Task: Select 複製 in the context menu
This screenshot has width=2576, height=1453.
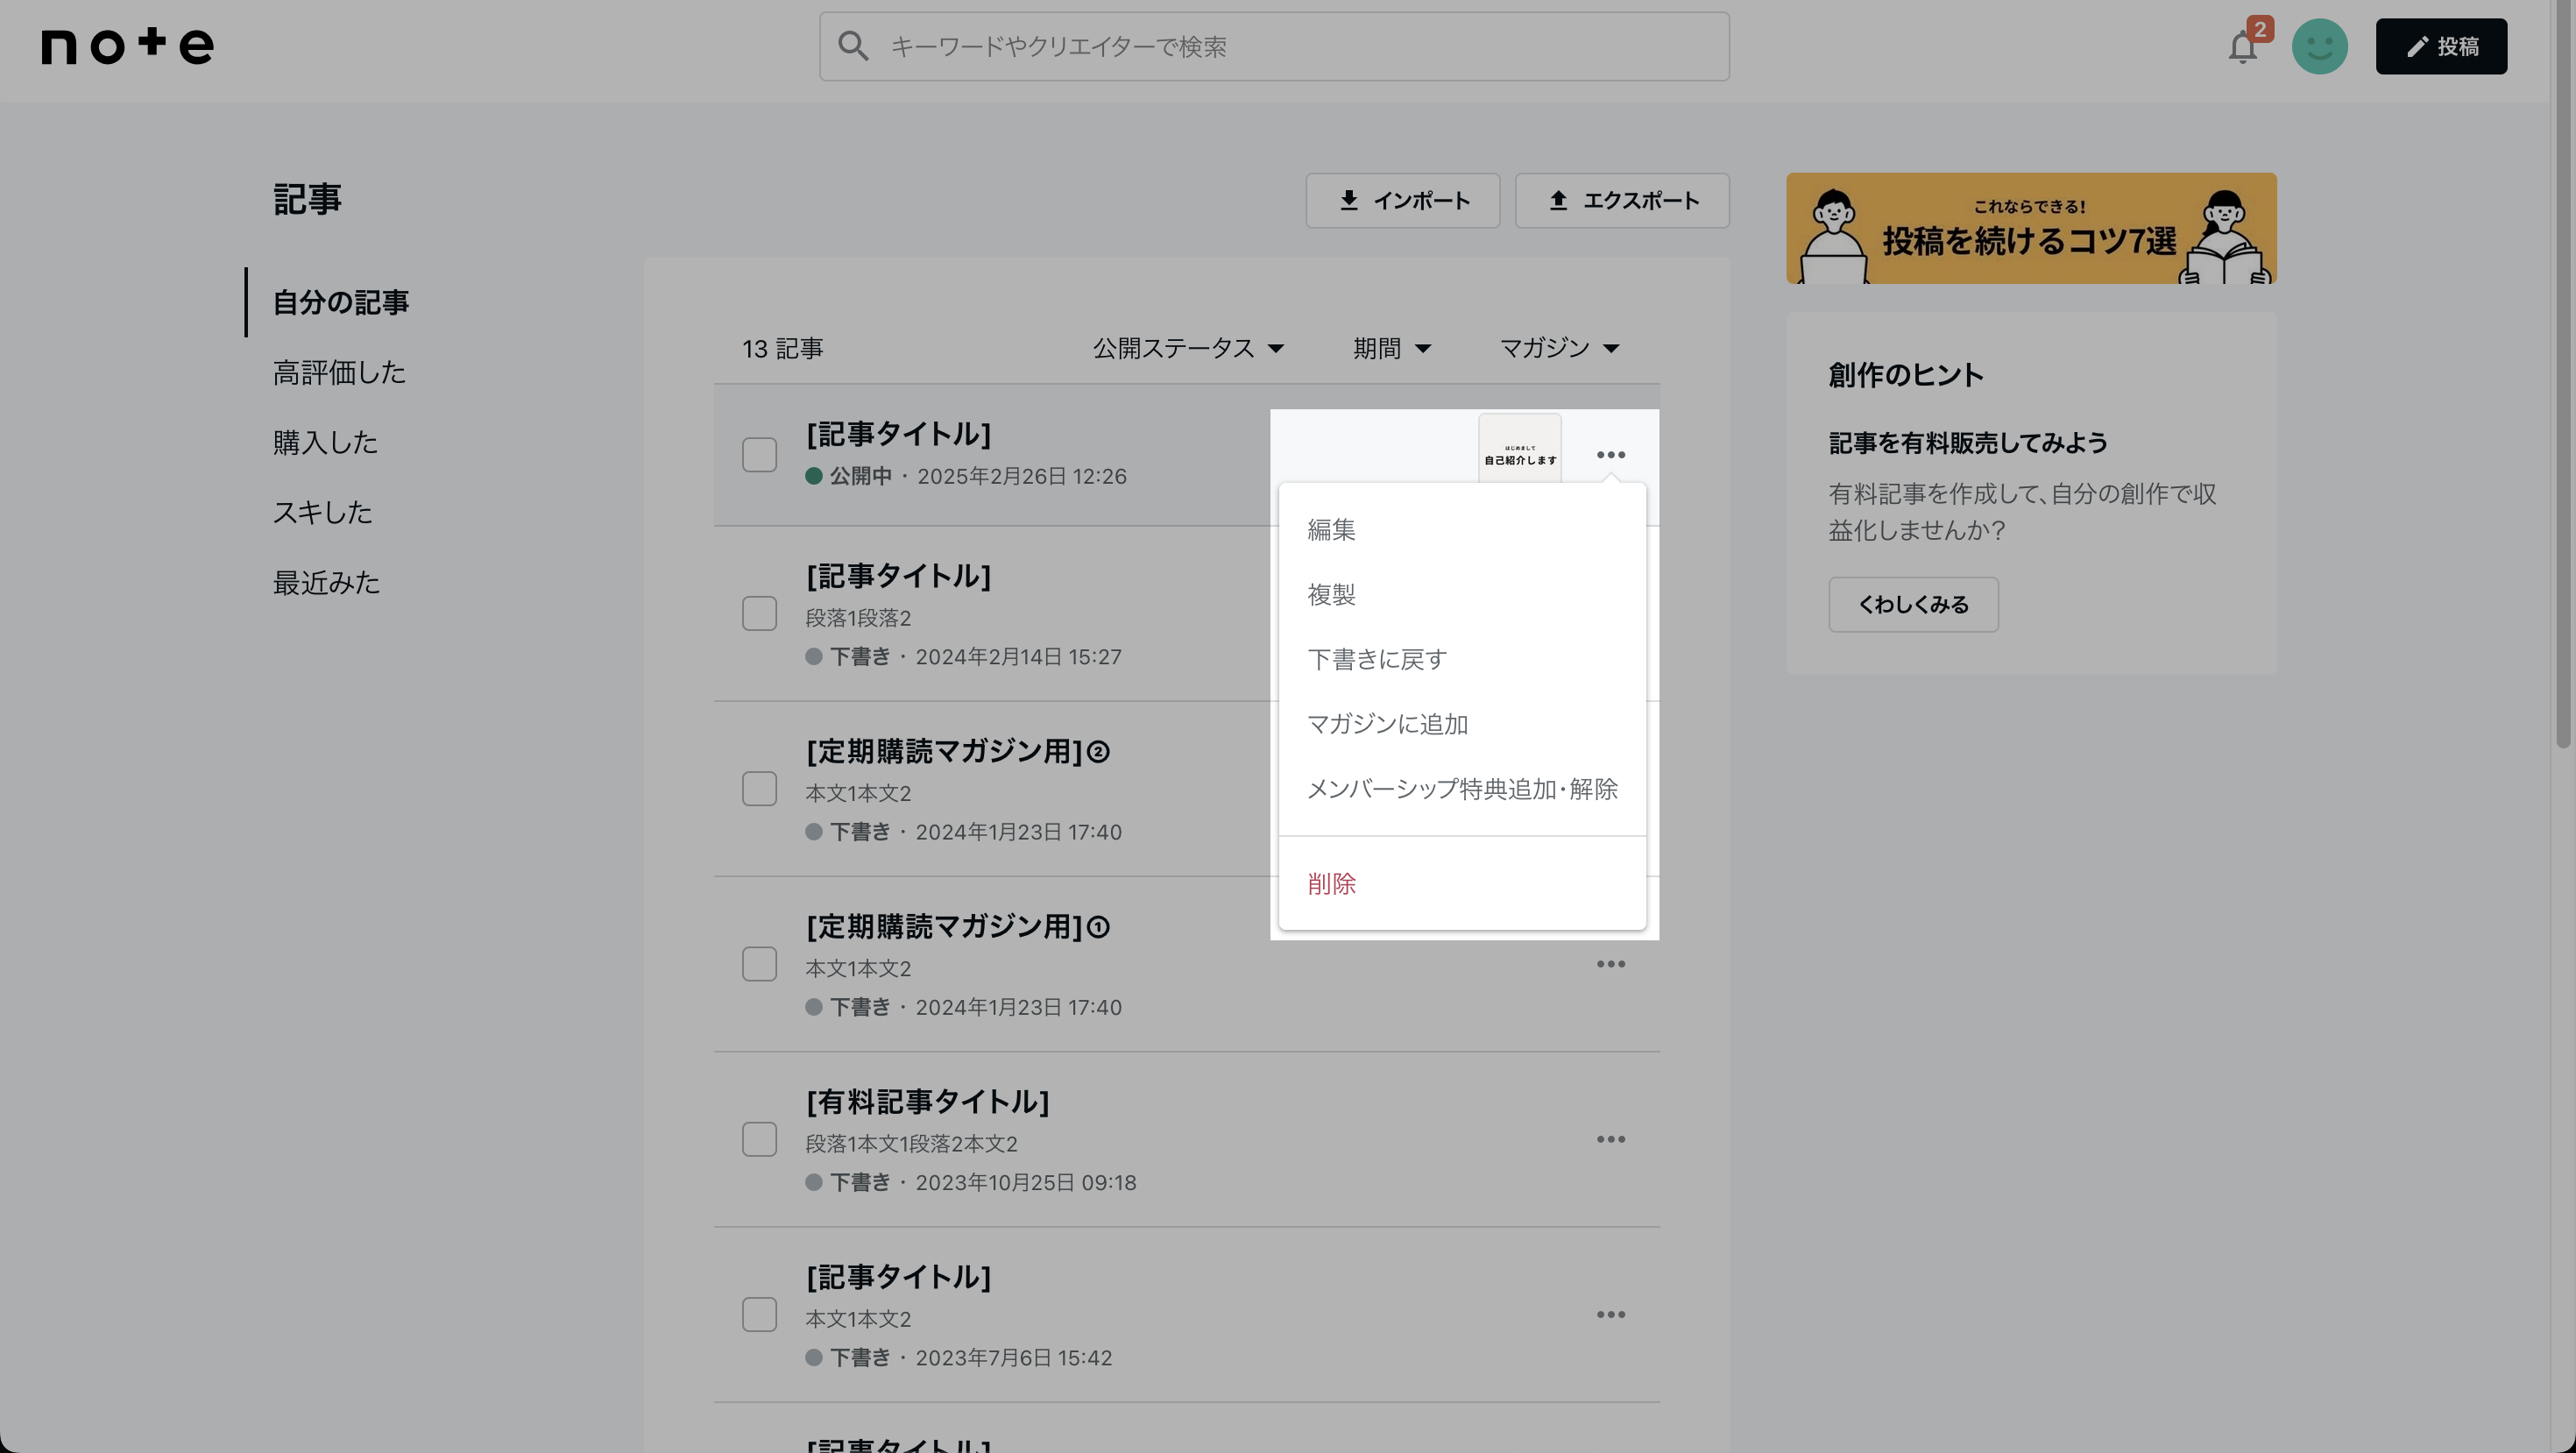Action: (x=1462, y=594)
